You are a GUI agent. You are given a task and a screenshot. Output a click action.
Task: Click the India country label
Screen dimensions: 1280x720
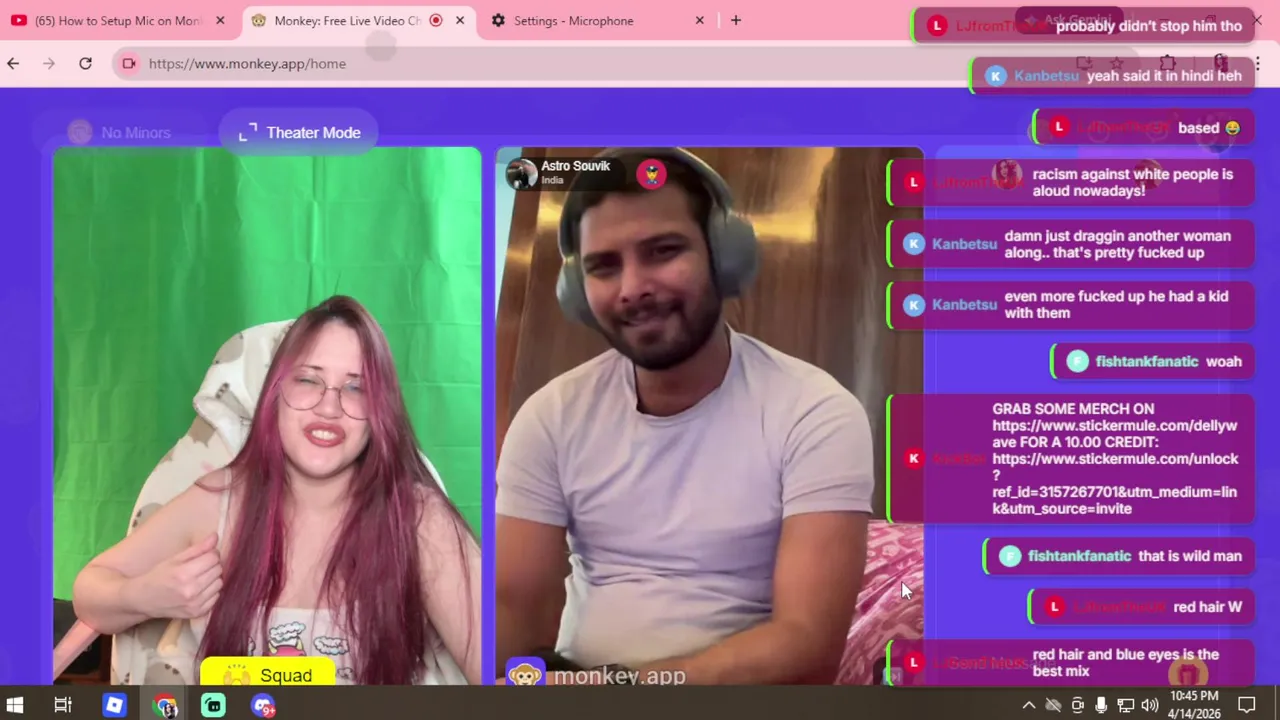click(x=552, y=181)
